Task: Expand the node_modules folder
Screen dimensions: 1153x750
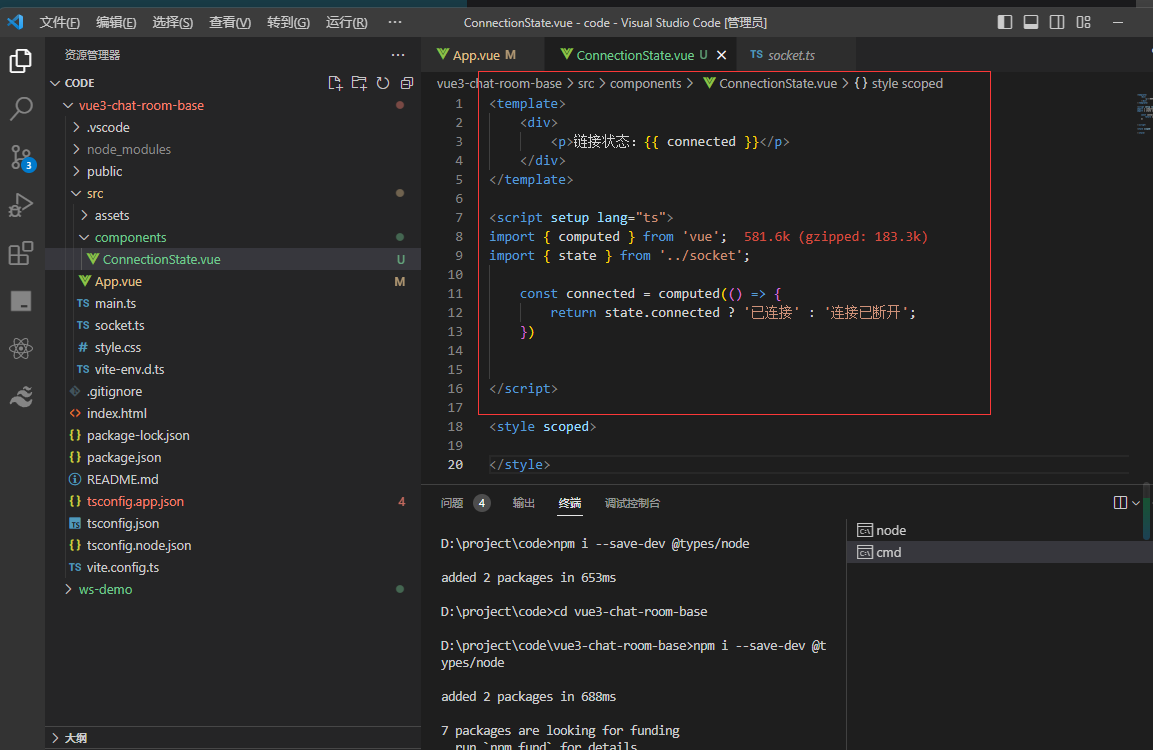Action: (x=76, y=149)
